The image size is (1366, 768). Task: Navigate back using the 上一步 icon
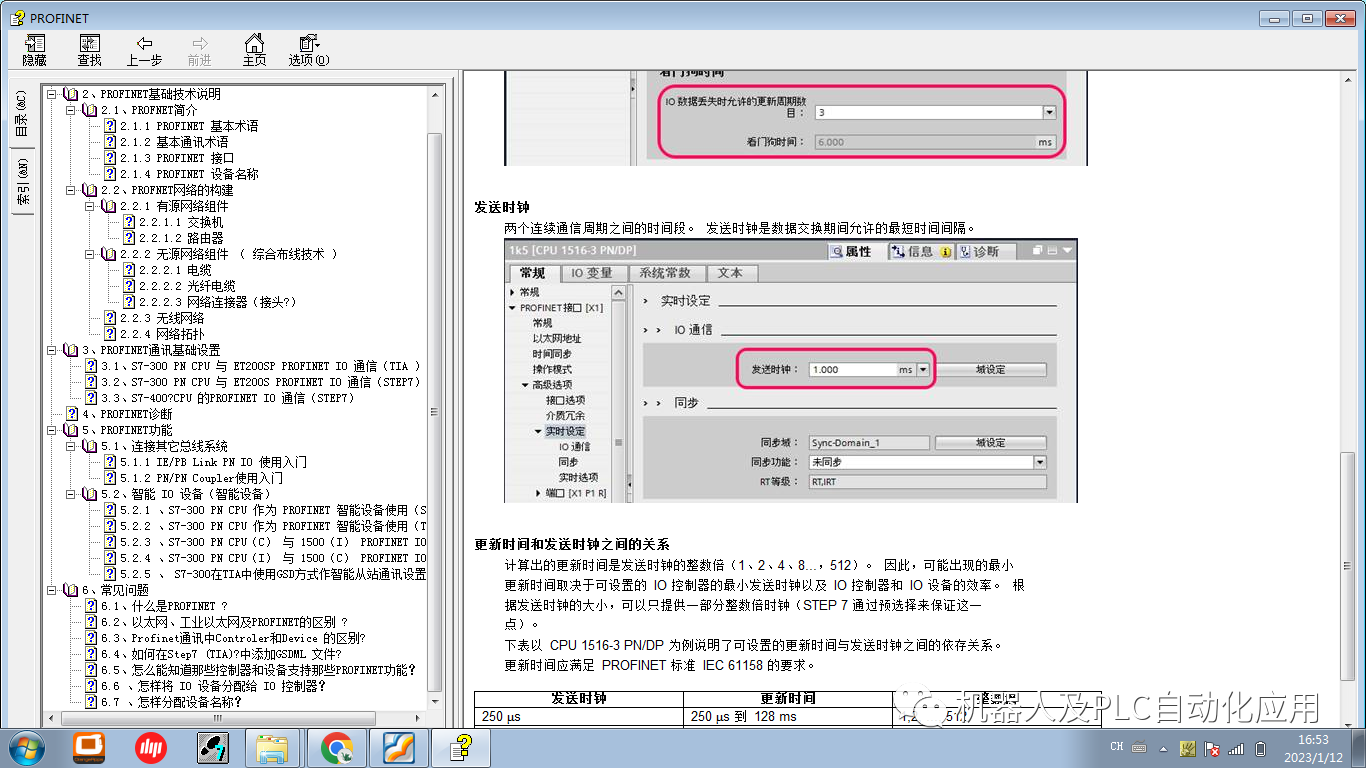143,48
